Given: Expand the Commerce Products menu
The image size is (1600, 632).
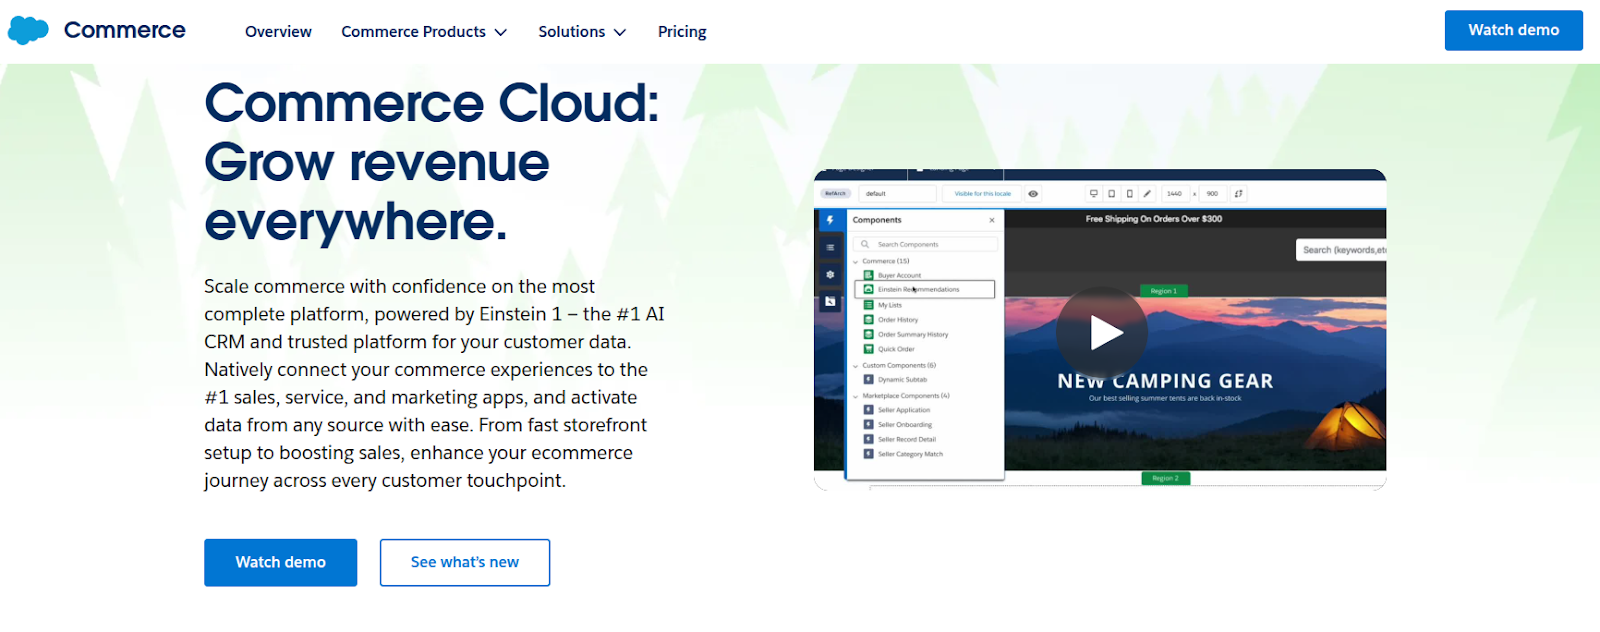Looking at the screenshot, I should (424, 32).
